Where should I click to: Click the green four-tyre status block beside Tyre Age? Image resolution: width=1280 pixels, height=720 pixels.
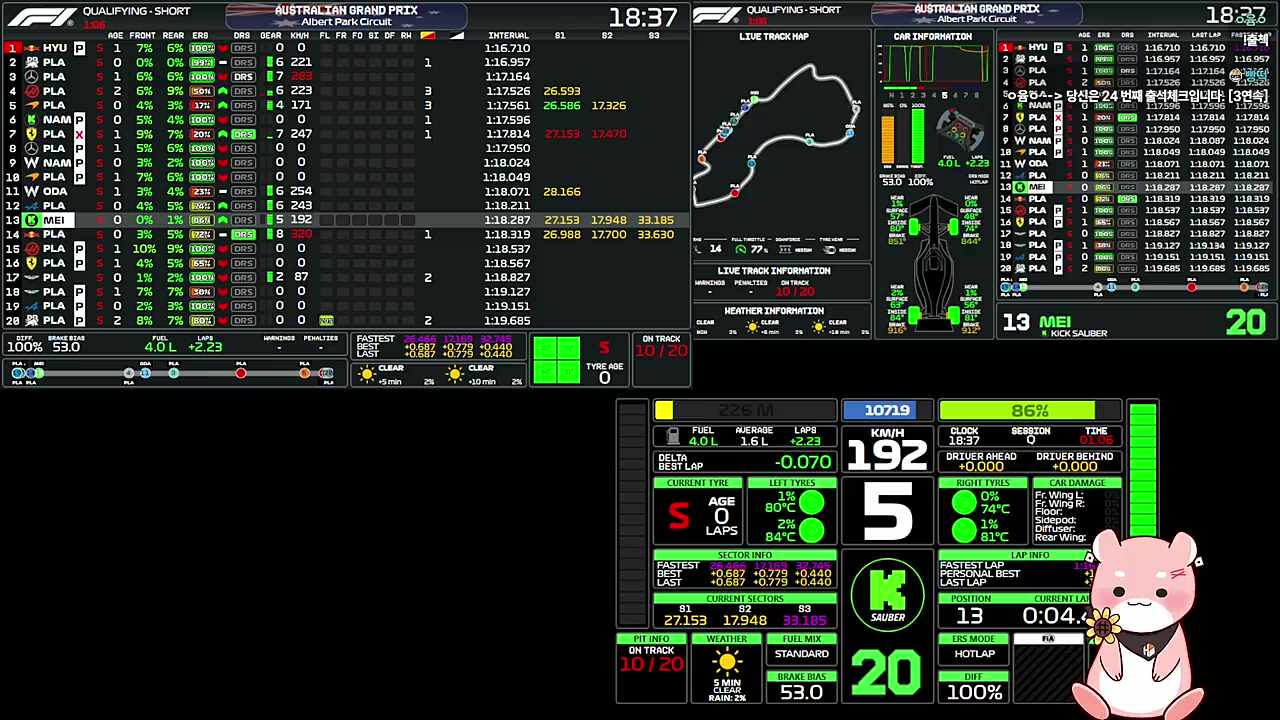tap(556, 360)
